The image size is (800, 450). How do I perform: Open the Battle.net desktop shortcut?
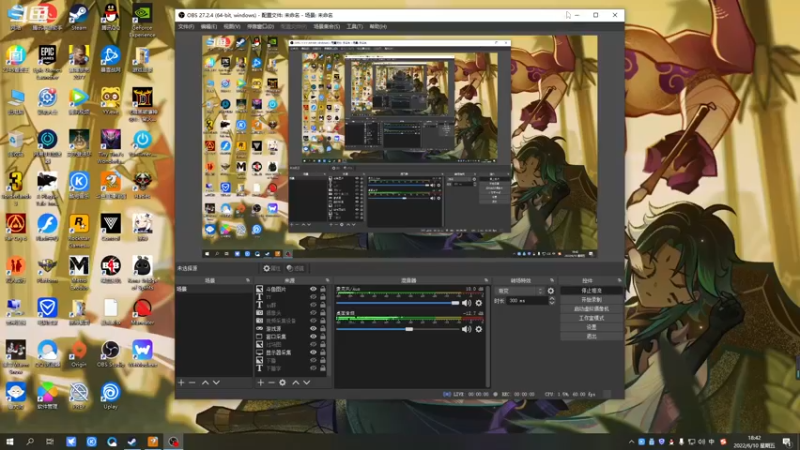pos(110,59)
